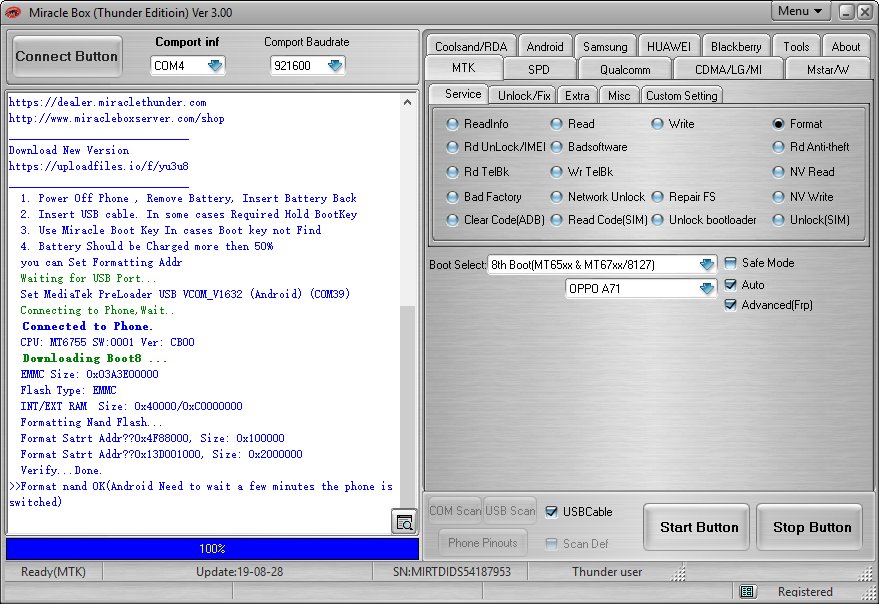This screenshot has width=879, height=604.
Task: Click the status bar grid icon beside Registered
Action: (747, 591)
